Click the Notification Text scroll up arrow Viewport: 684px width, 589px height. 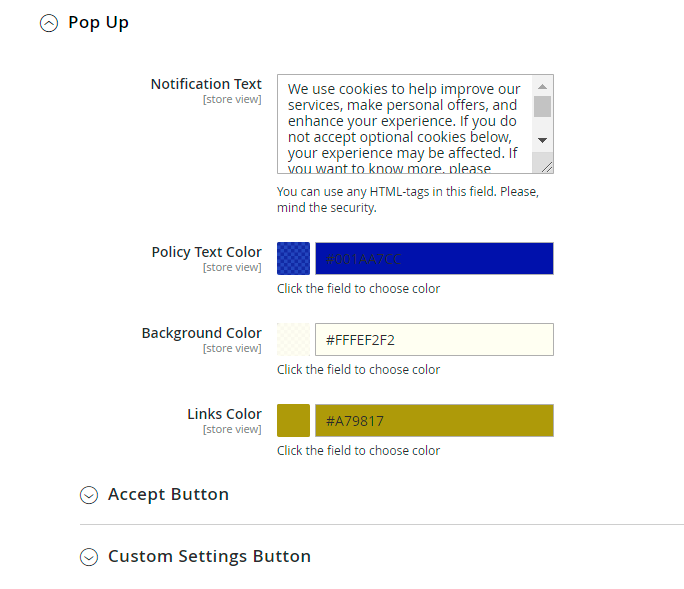pos(542,86)
